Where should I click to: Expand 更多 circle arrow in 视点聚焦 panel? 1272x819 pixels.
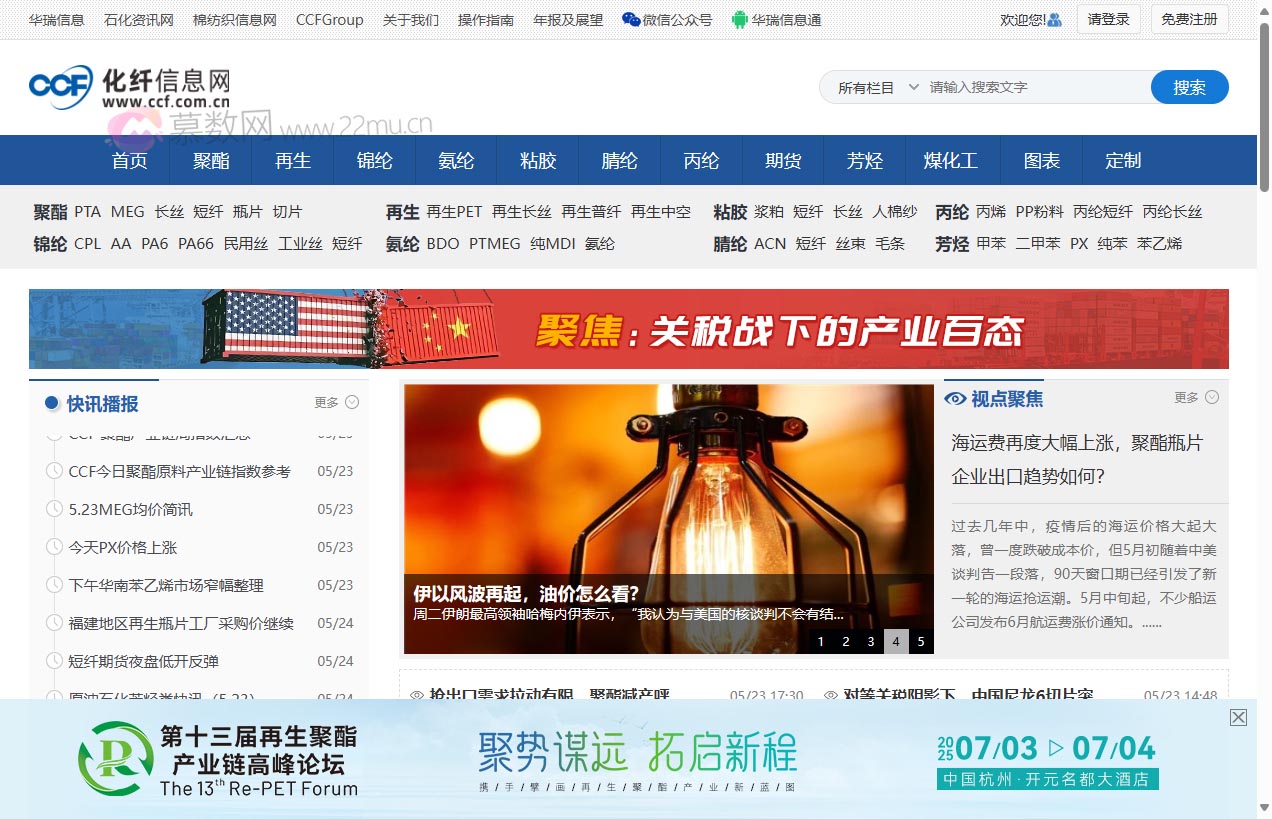pyautogui.click(x=1214, y=397)
